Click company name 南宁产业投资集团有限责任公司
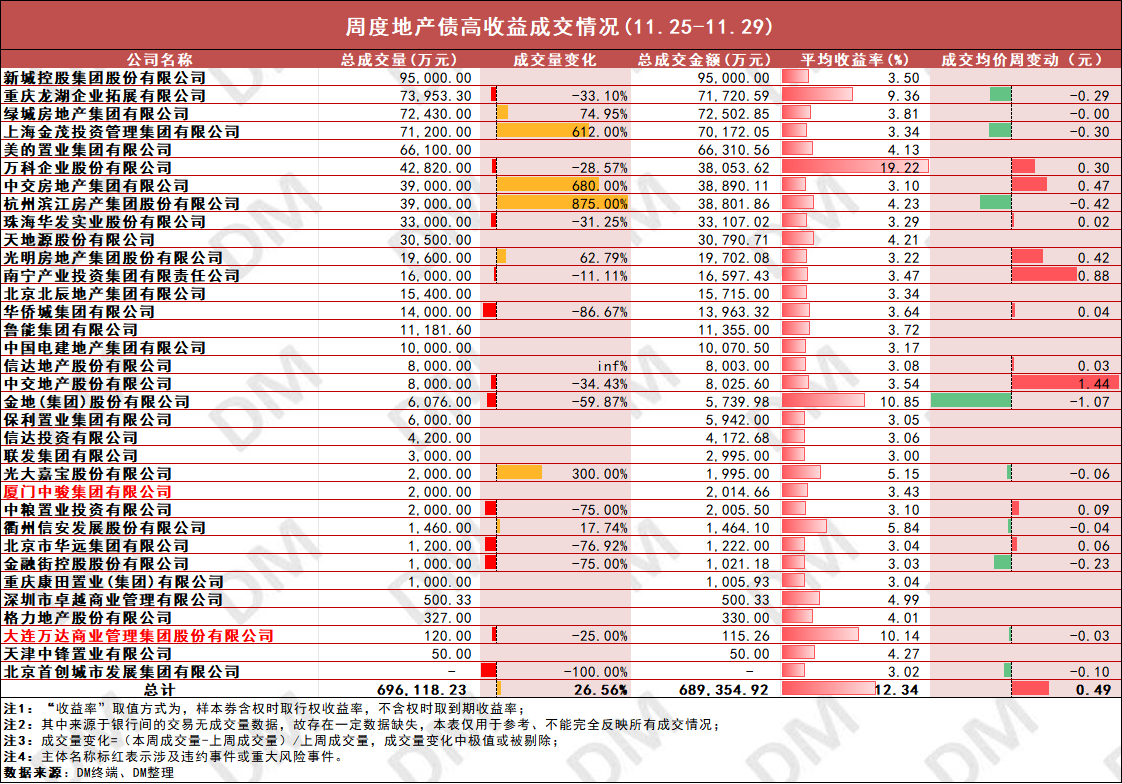 tap(122, 275)
